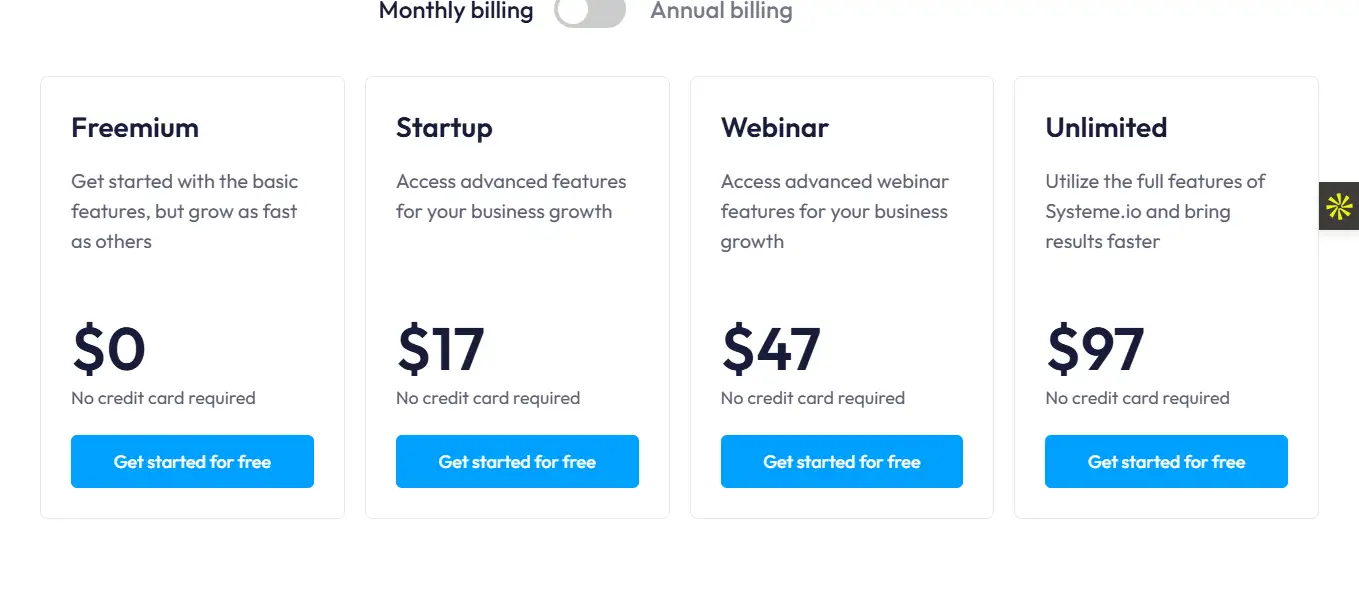
Task: Click the $0 Freemium price
Action: coord(109,349)
